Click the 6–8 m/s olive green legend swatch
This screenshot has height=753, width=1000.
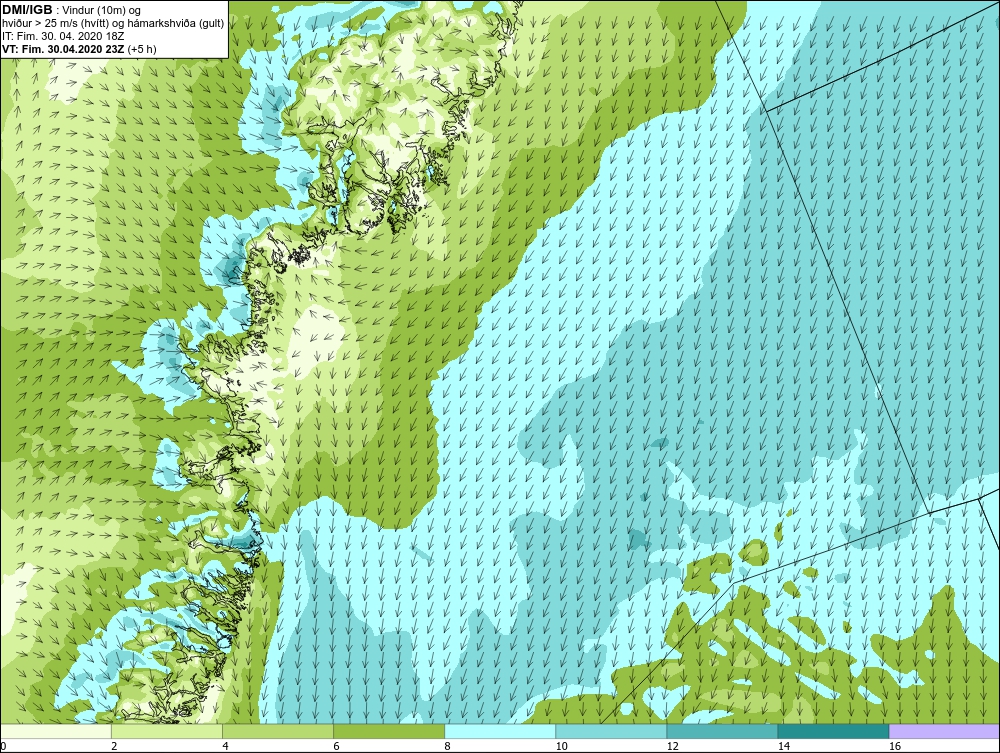(389, 731)
